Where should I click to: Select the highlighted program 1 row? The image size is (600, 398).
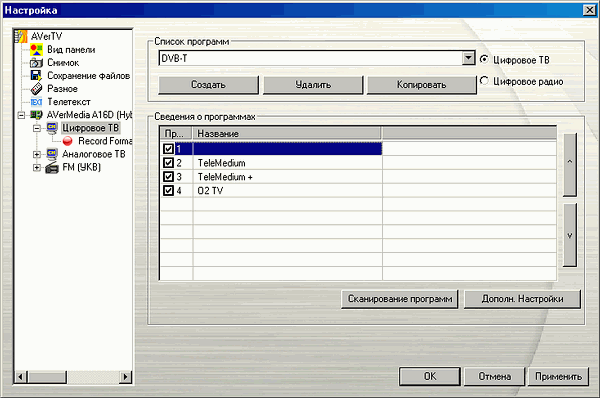[279, 148]
